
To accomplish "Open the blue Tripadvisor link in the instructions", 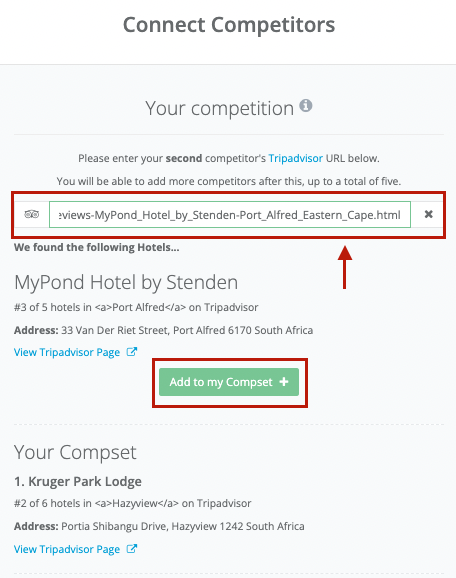I will point(296,159).
